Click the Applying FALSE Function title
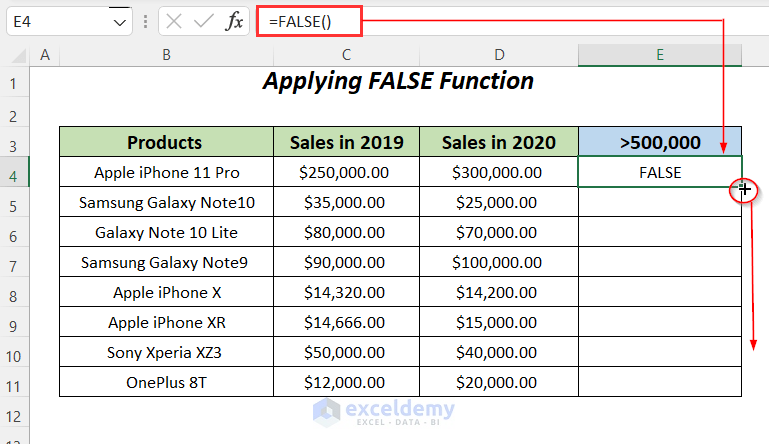This screenshot has height=444, width=769. tap(398, 81)
